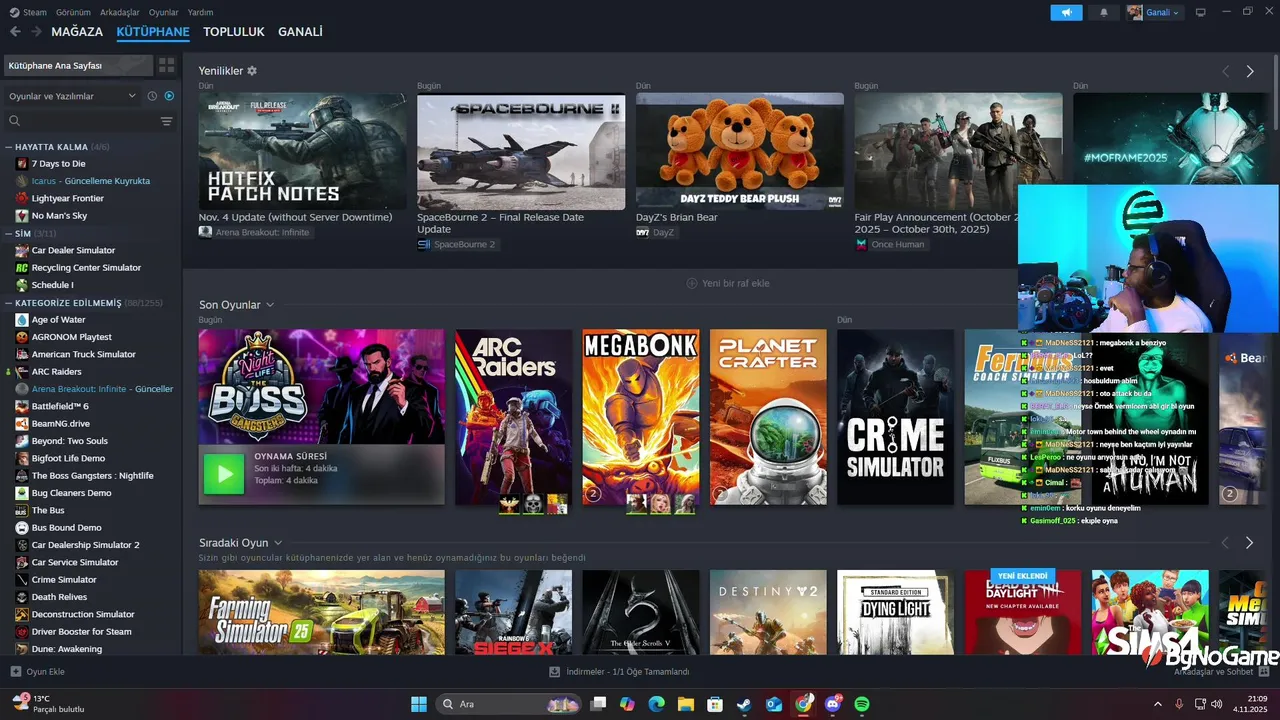Open Steam in the Windows taskbar
The width and height of the screenshot is (1280, 720).
coord(744,704)
